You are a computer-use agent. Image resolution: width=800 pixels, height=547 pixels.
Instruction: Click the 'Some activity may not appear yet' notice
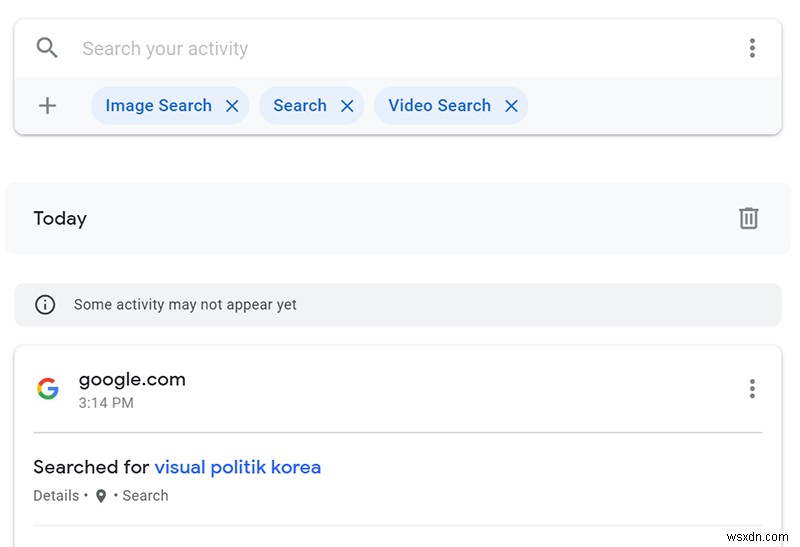(x=185, y=305)
